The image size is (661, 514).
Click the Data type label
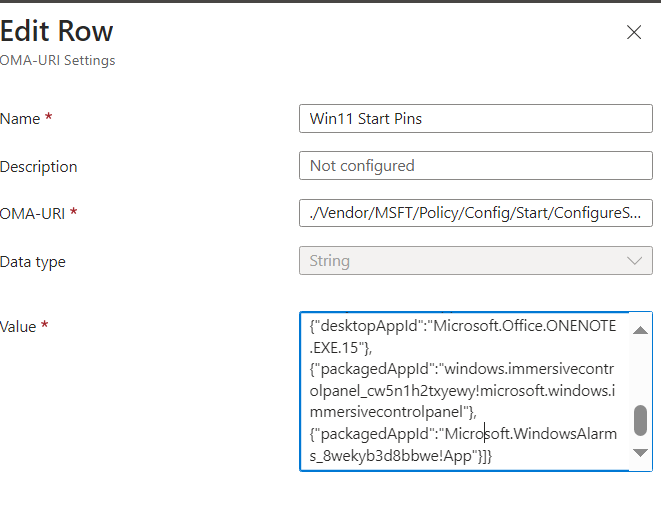click(x=32, y=262)
